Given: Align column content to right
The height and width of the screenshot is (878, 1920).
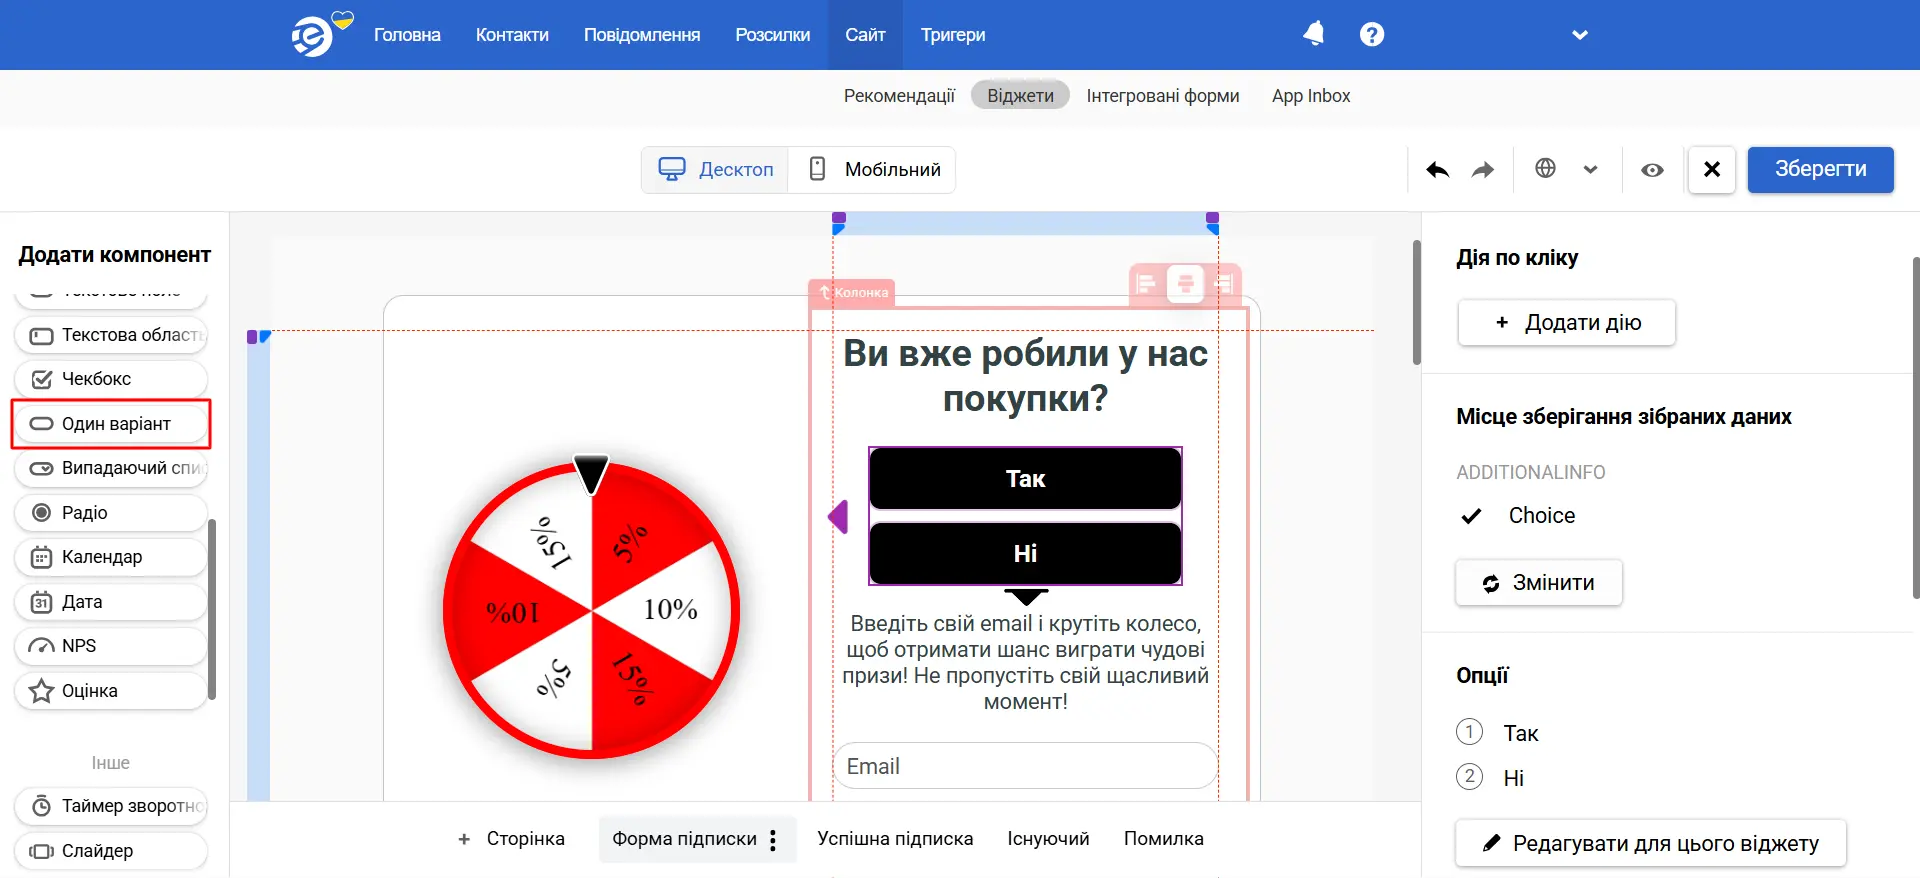Looking at the screenshot, I should [1223, 284].
